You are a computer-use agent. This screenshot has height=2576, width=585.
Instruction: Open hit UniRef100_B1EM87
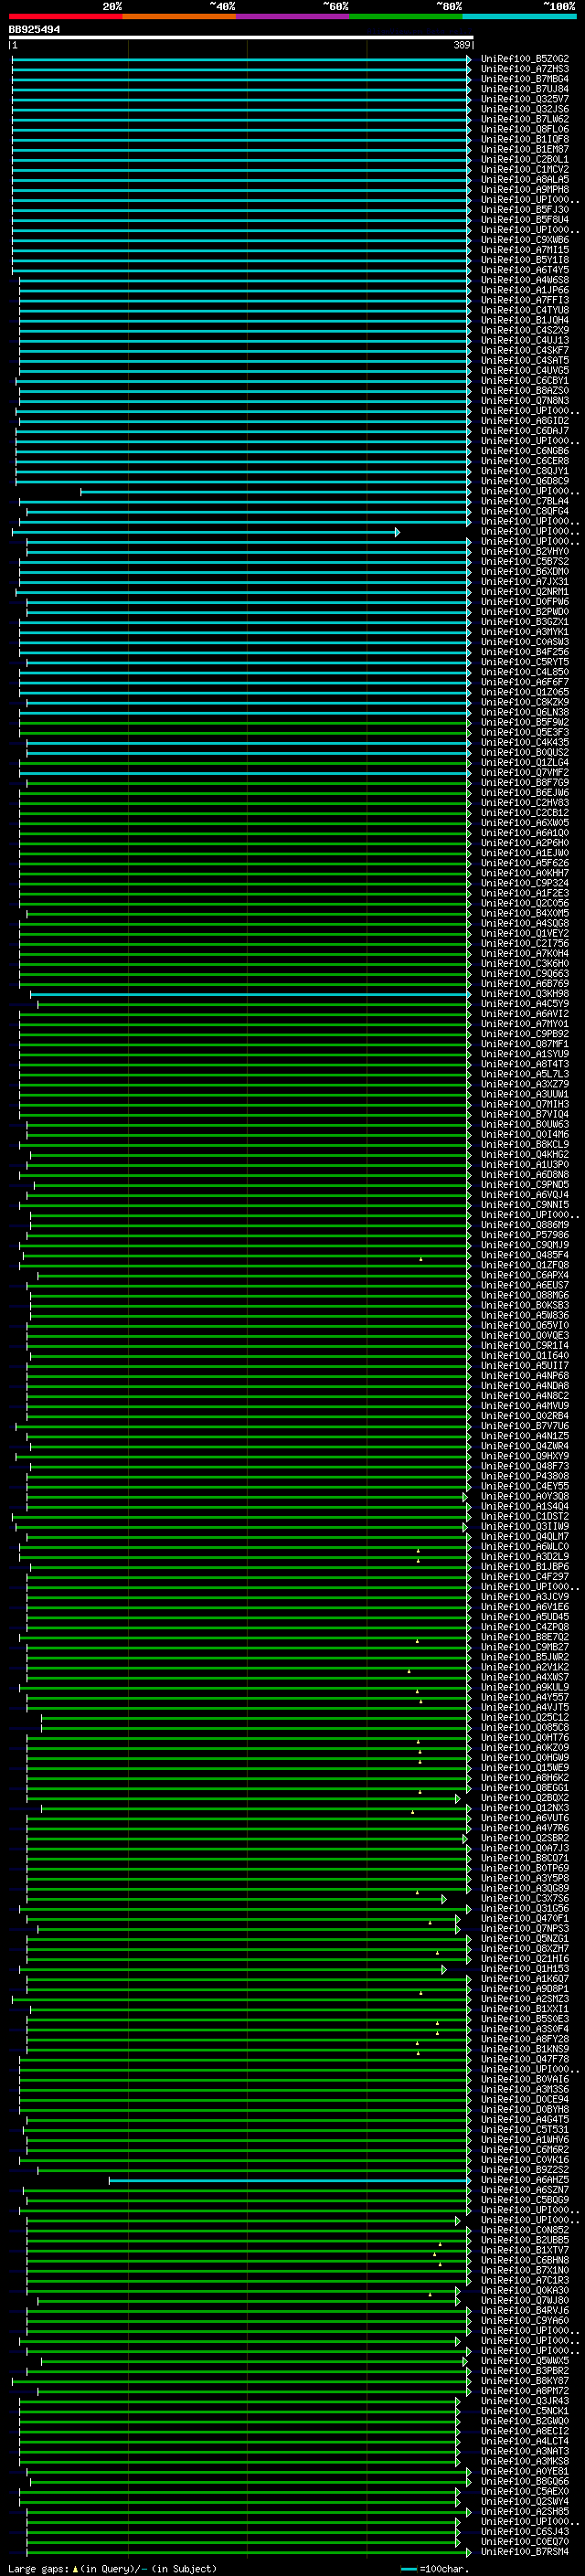point(525,149)
